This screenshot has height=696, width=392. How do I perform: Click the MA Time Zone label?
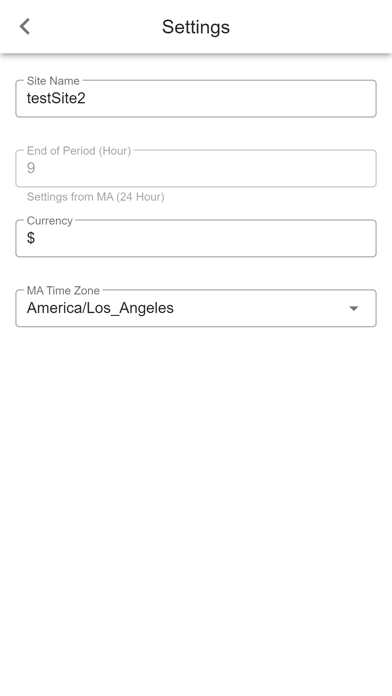click(63, 290)
